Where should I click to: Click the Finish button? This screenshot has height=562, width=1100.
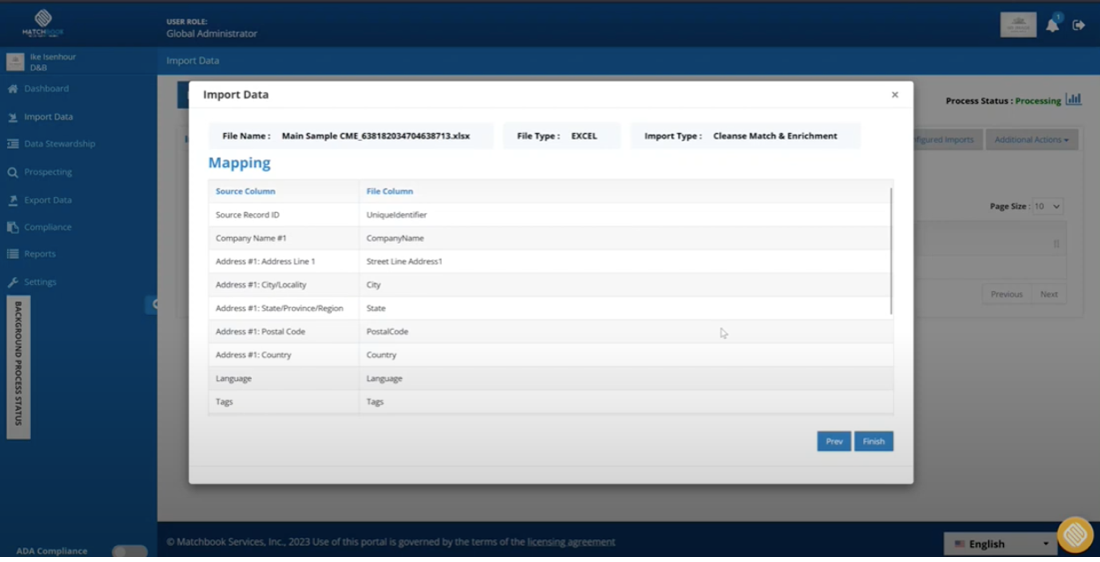(x=873, y=441)
